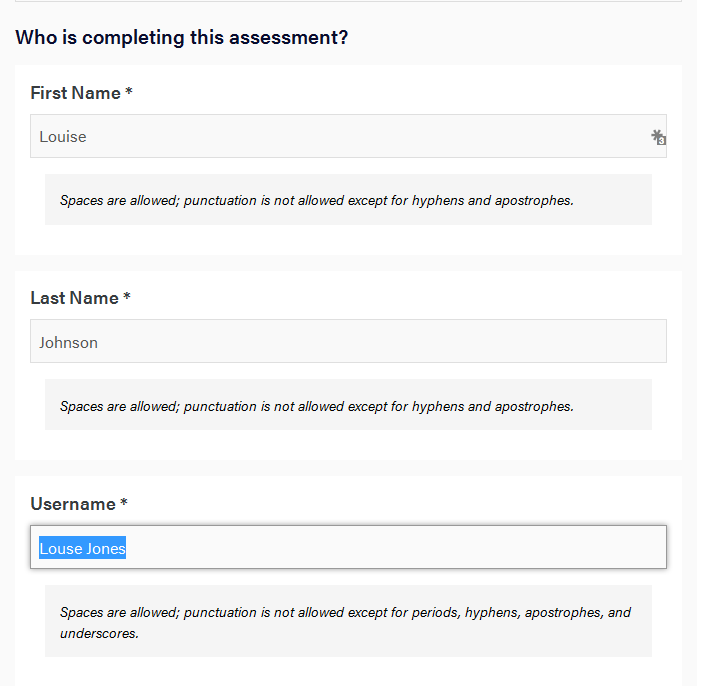The width and height of the screenshot is (727, 686).
Task: Open the autofill icon in First Name field
Action: click(x=658, y=137)
